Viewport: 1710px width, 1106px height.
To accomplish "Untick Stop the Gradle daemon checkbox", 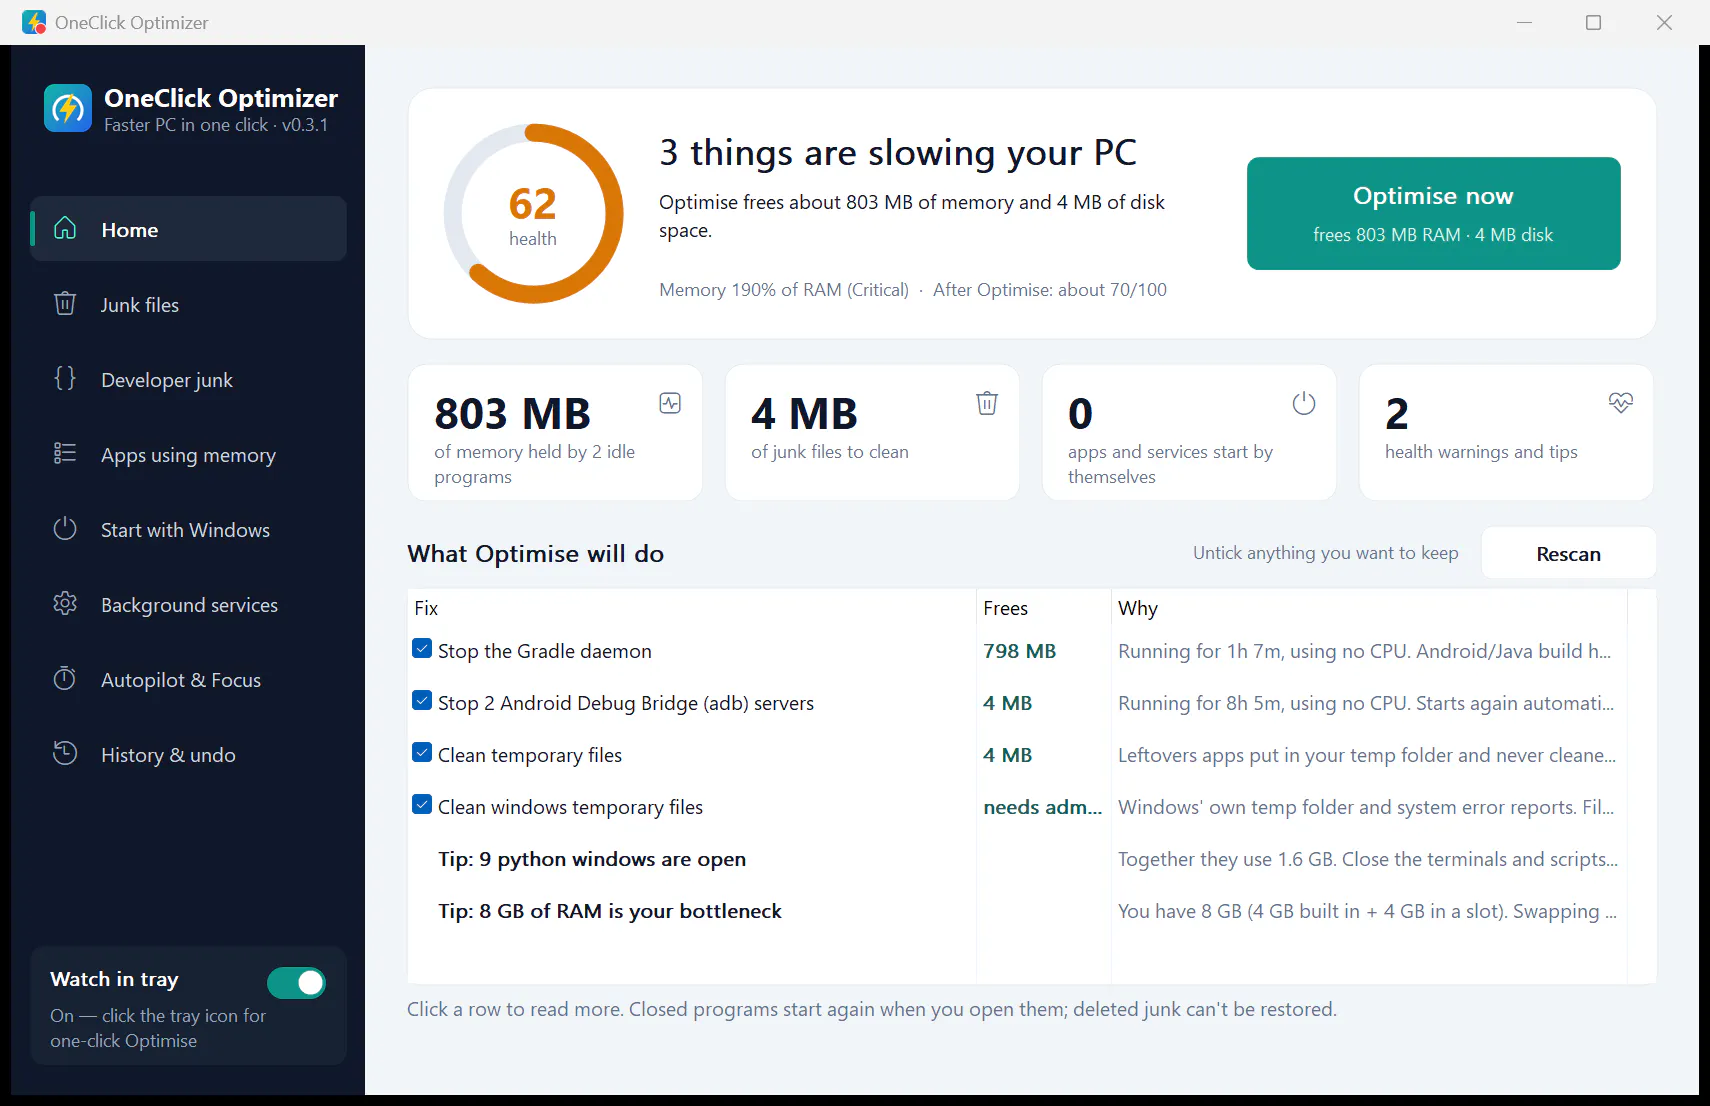I will (x=422, y=649).
